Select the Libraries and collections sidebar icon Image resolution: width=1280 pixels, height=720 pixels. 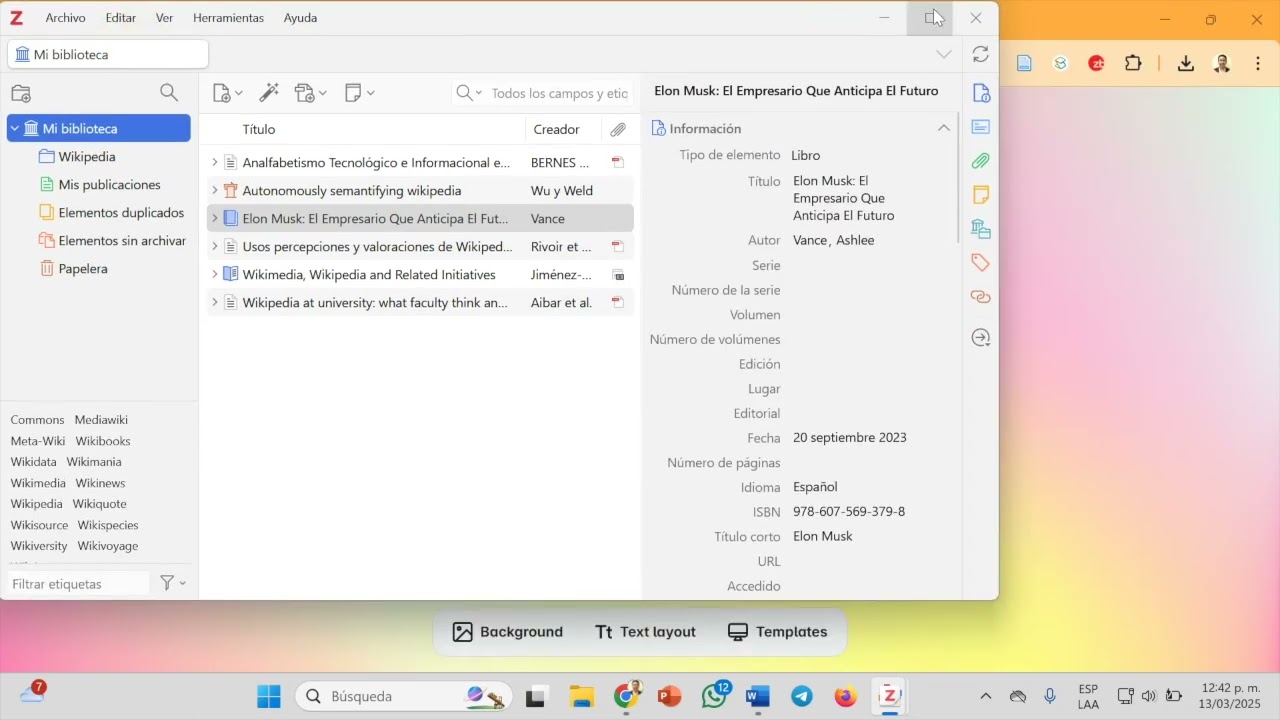point(981,229)
